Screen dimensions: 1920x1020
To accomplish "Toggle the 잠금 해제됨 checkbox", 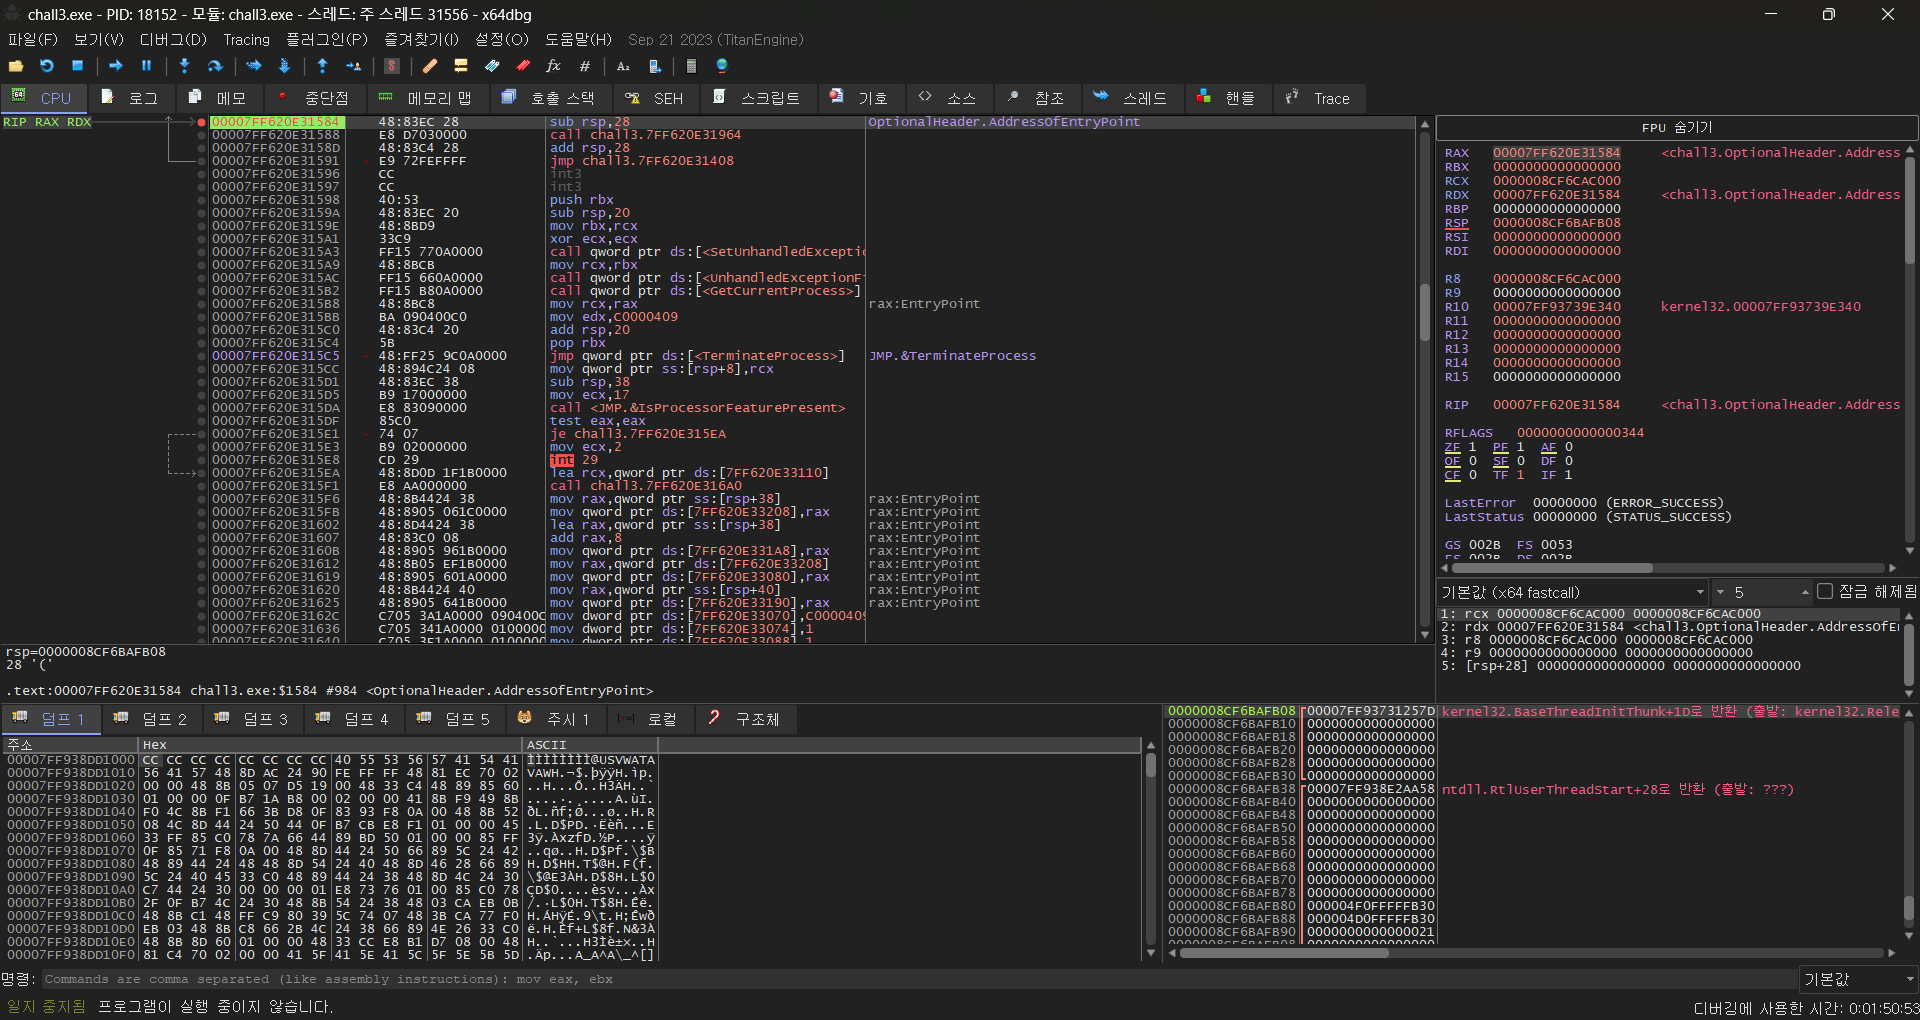I will click(1825, 592).
